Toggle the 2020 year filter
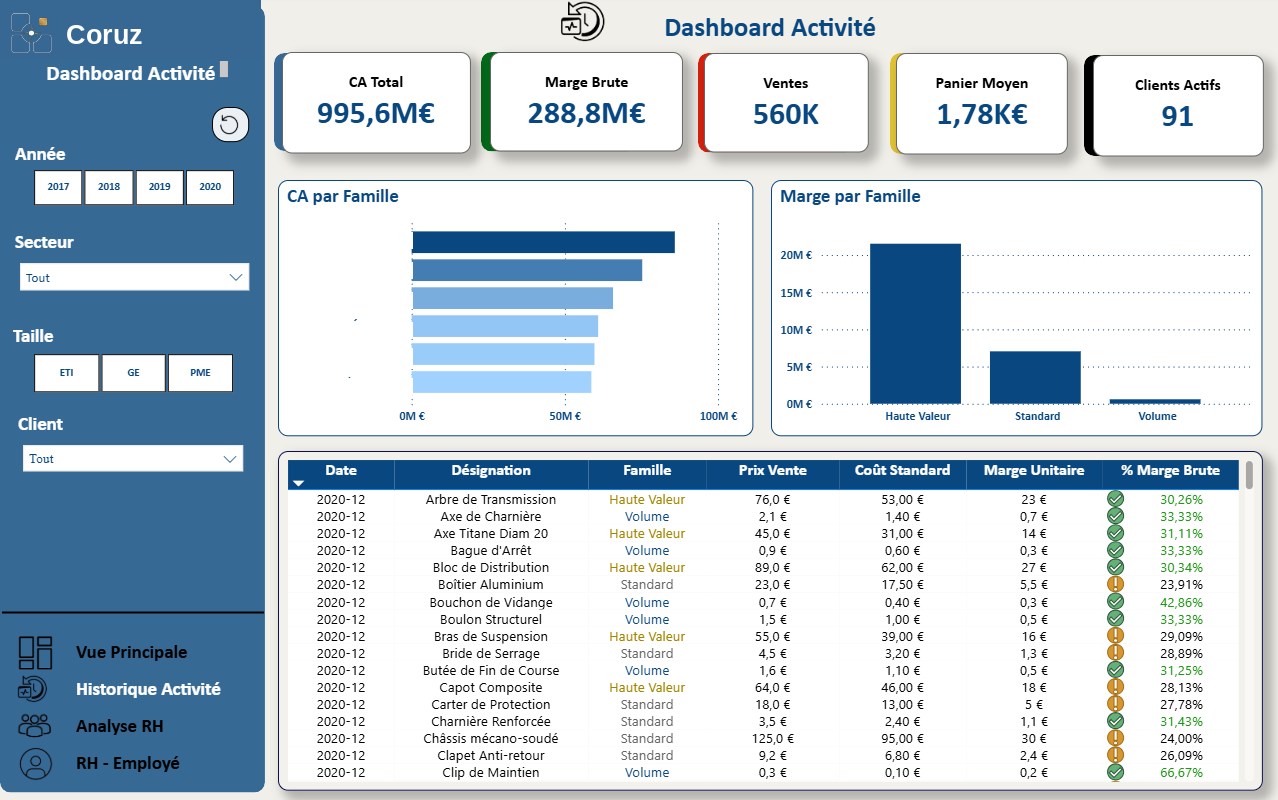1278x800 pixels. (x=210, y=187)
